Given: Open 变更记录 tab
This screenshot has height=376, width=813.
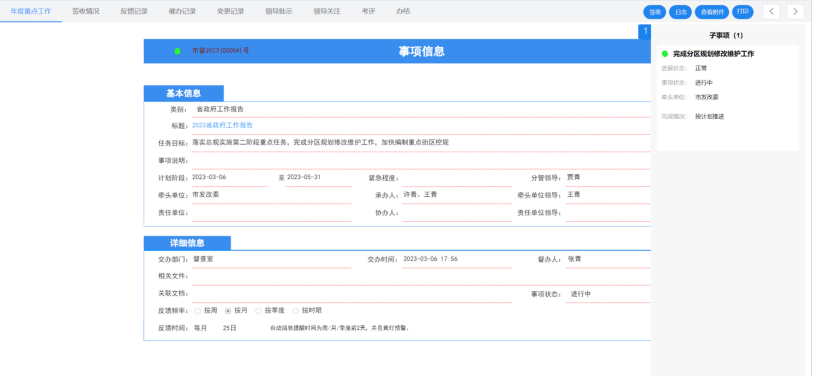Looking at the screenshot, I should (x=230, y=11).
